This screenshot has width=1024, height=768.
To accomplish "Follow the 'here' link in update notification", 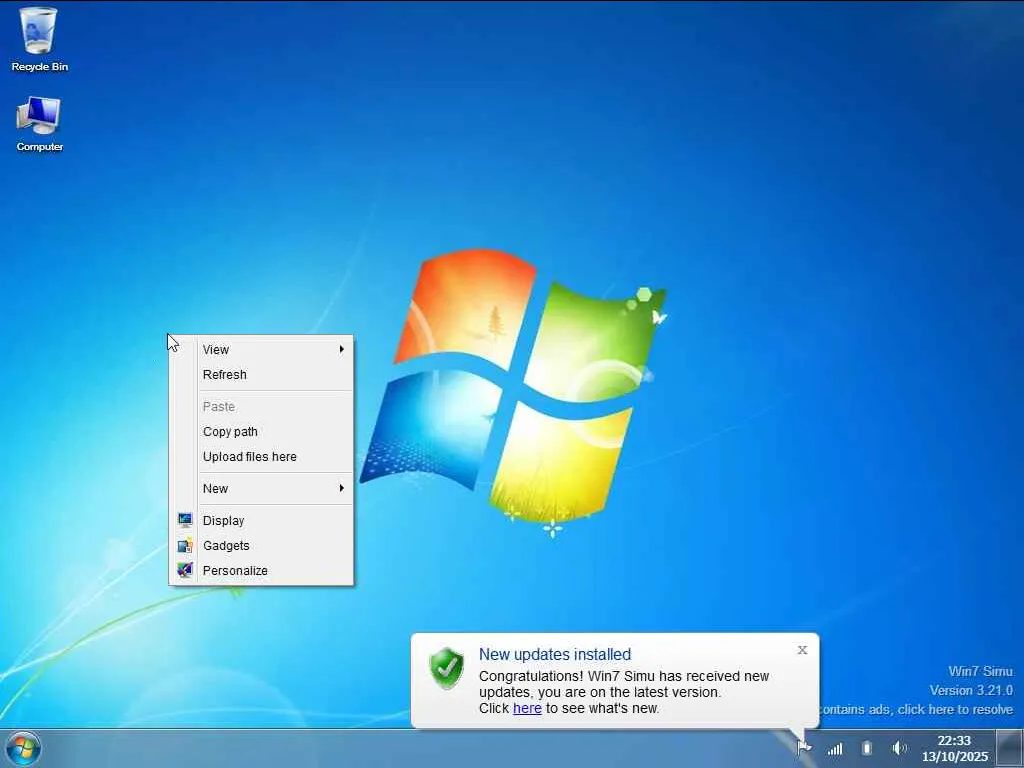I will (527, 708).
